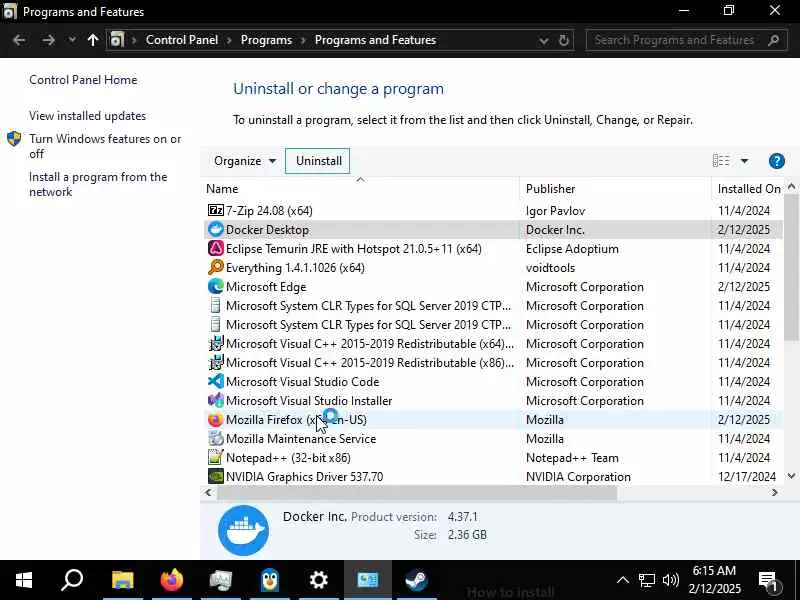Click Control Panel in the breadcrumb
The height and width of the screenshot is (600, 800).
(x=182, y=40)
